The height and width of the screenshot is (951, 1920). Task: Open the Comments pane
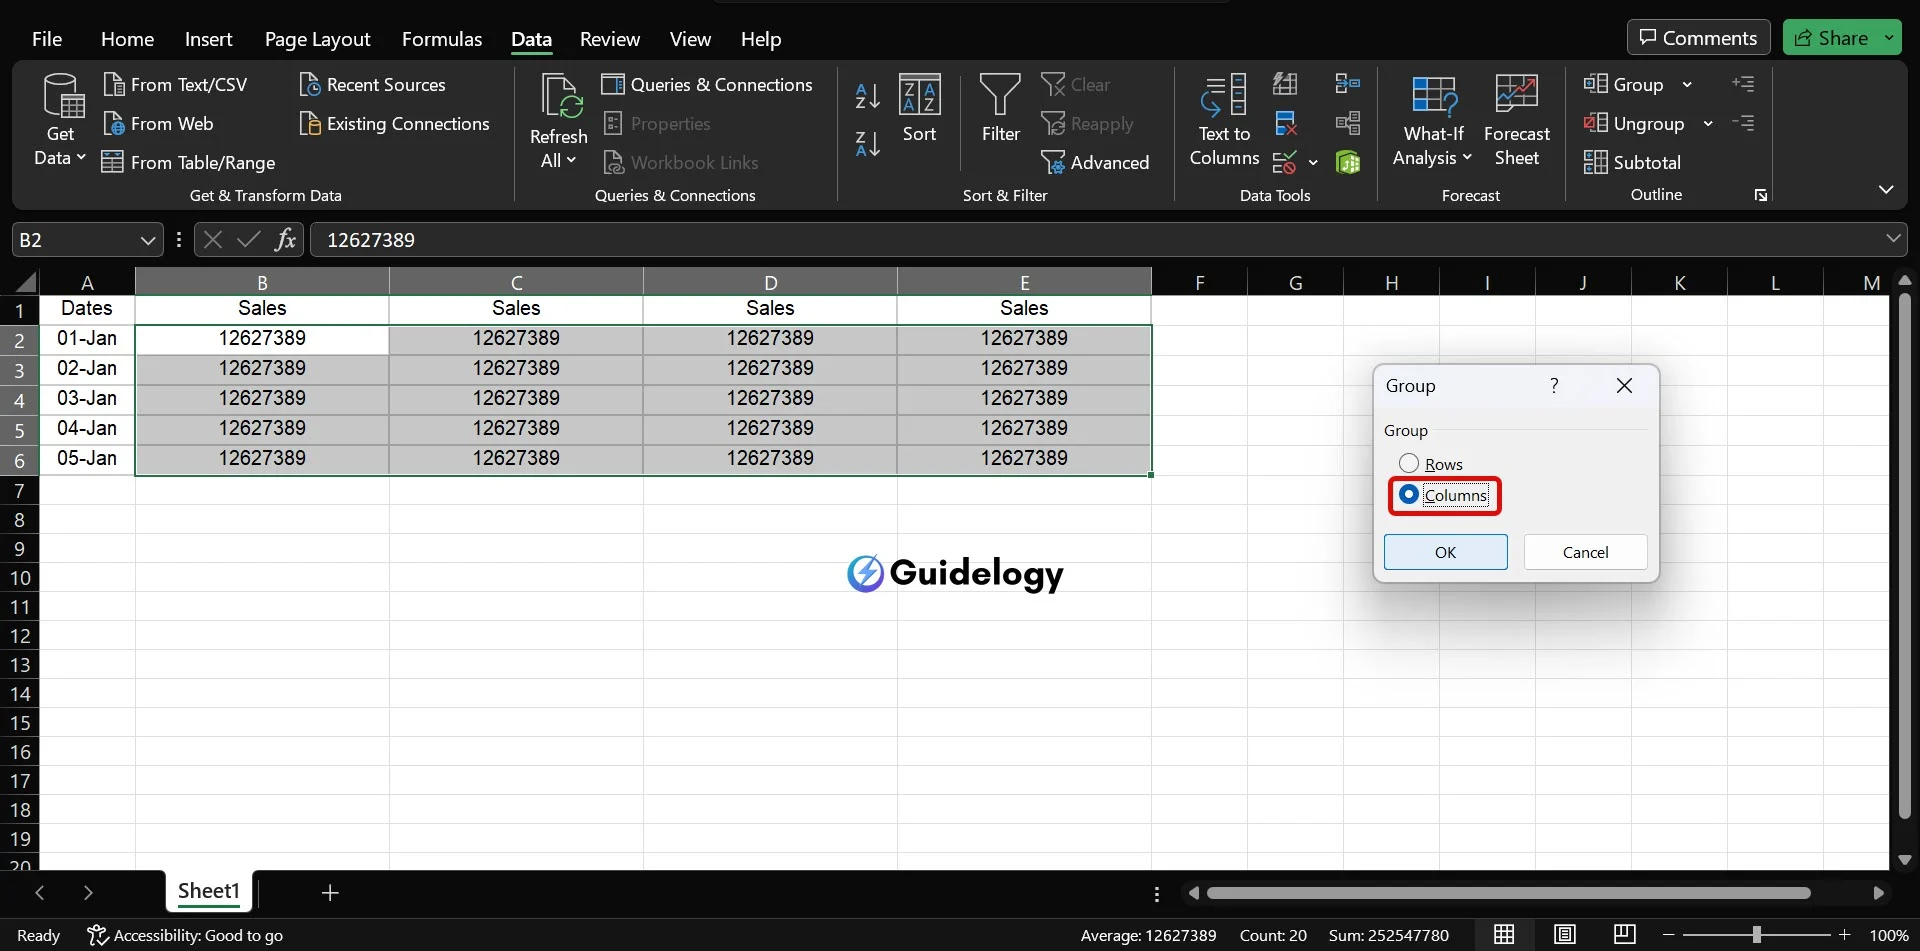click(x=1698, y=38)
